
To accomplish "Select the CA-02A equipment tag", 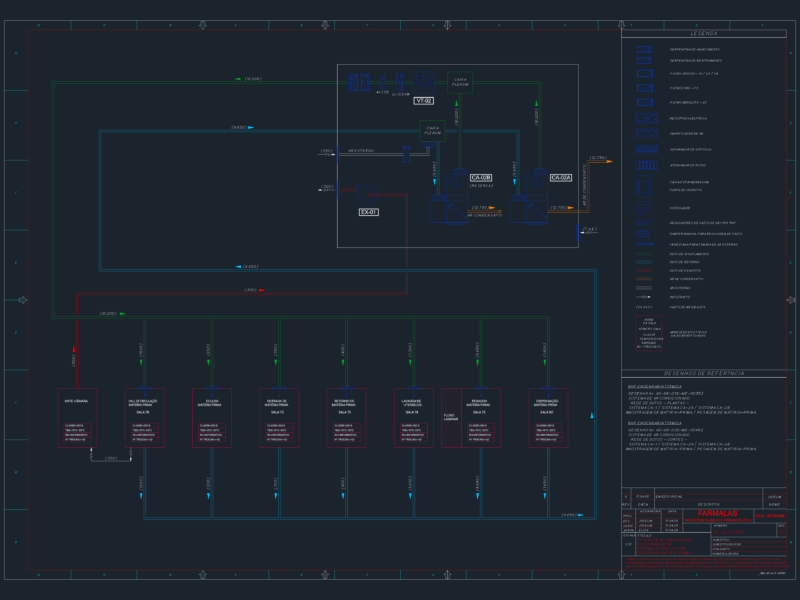I will click(561, 178).
